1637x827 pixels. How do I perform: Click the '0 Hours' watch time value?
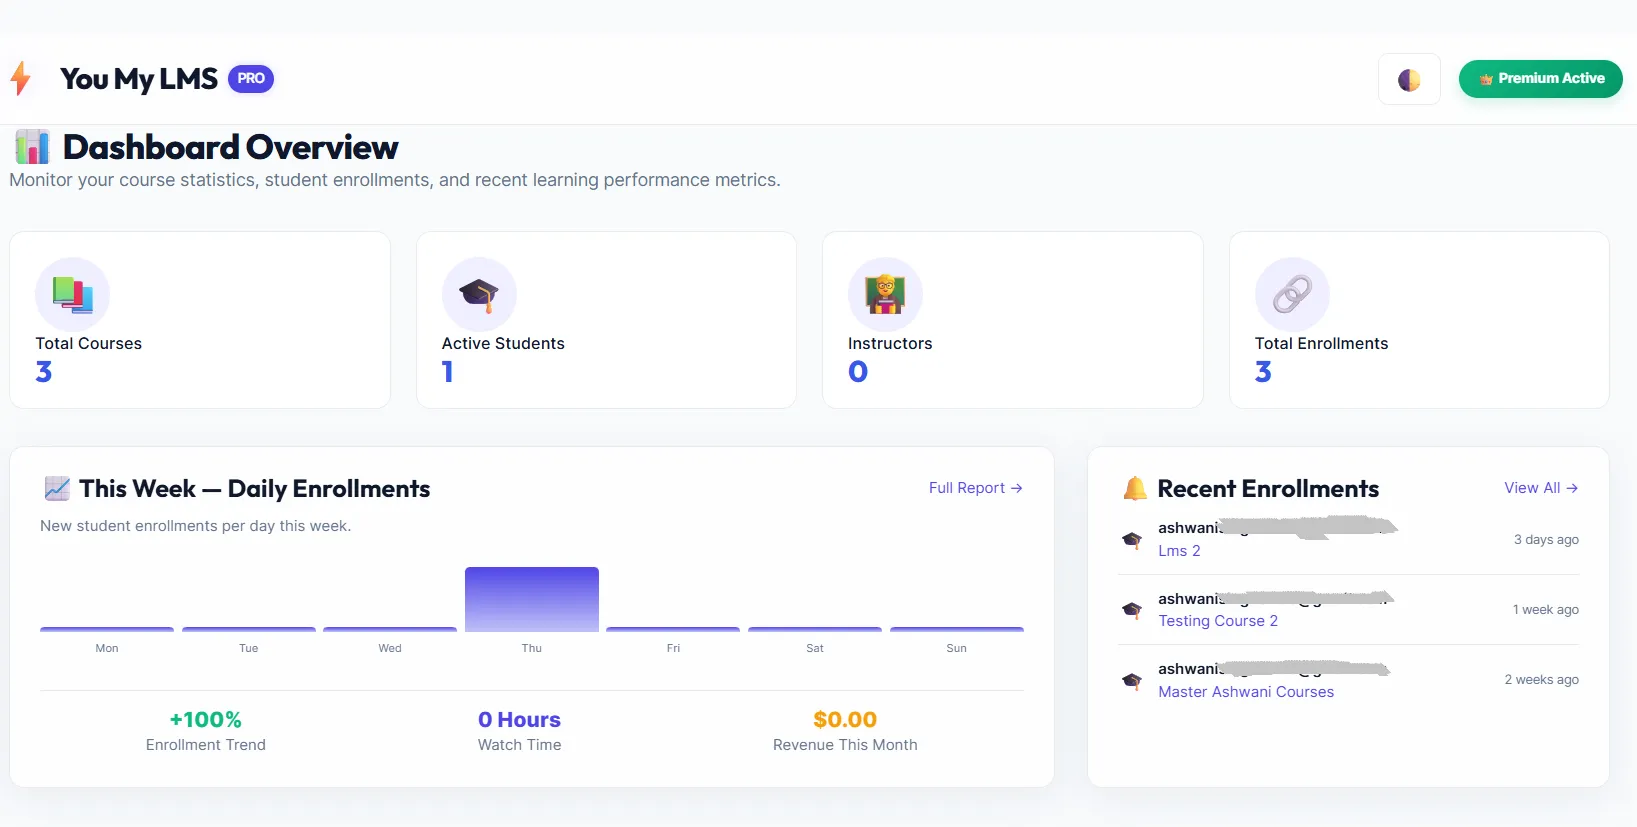[519, 720]
